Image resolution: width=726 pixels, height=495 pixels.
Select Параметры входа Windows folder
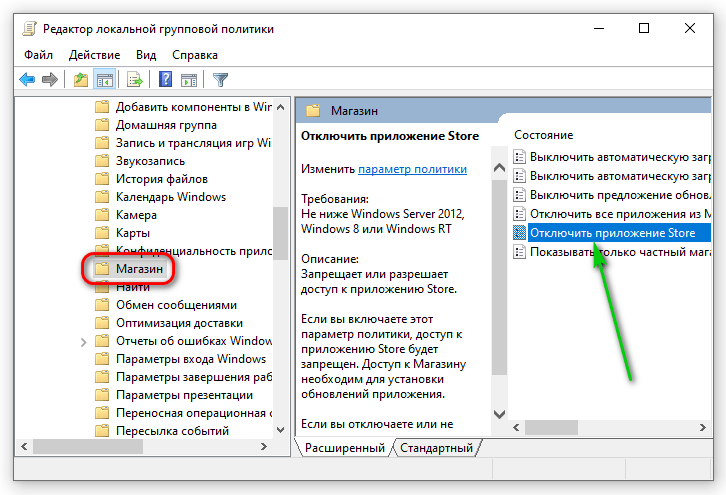(x=191, y=359)
